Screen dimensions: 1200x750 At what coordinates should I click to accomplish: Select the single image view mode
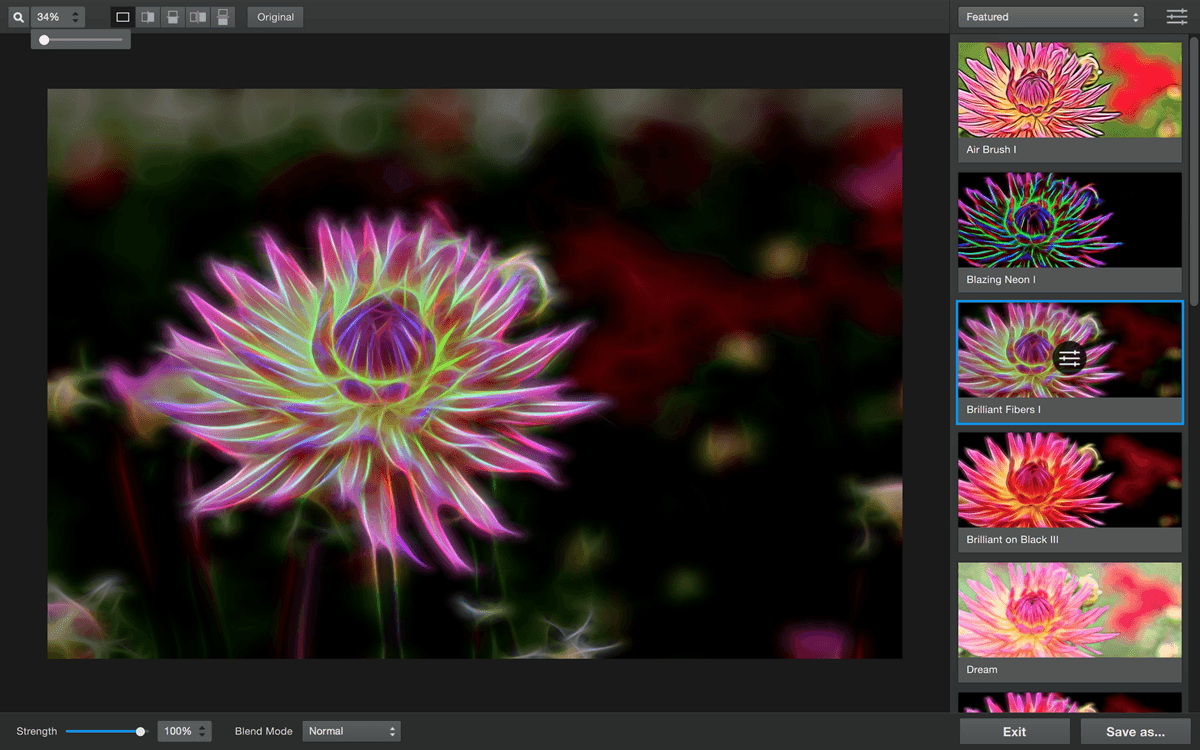point(123,17)
